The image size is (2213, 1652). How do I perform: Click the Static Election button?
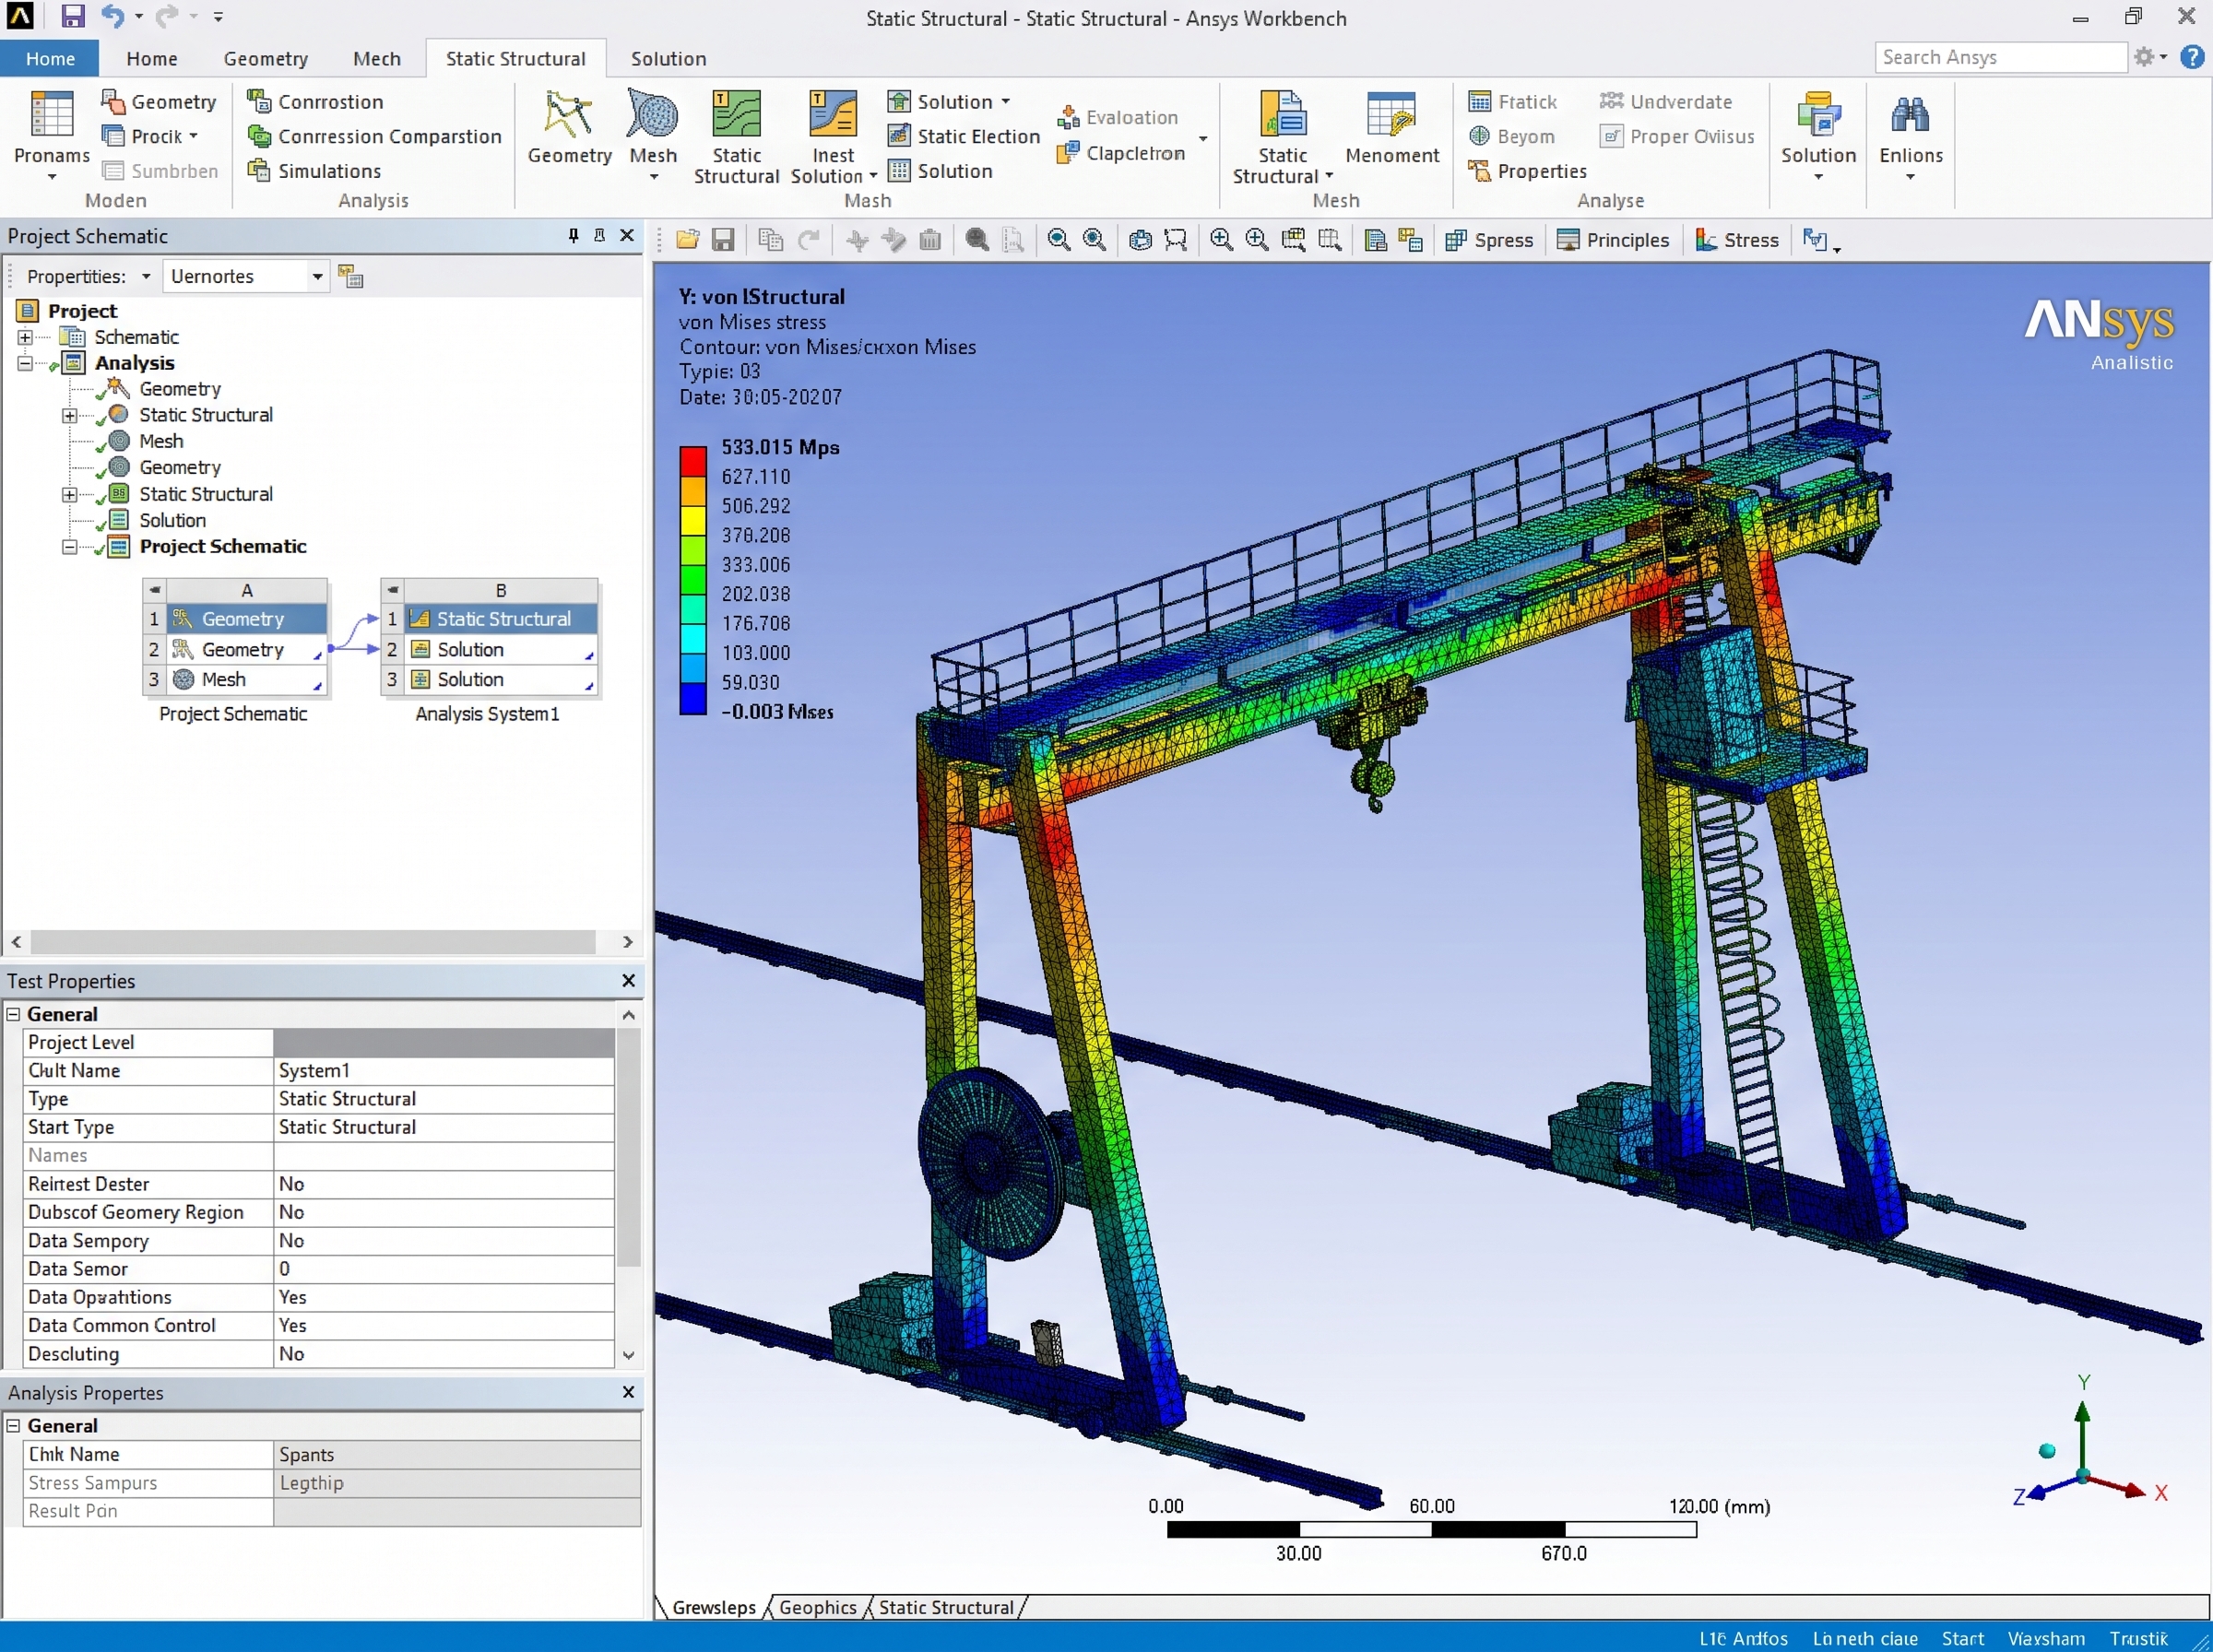(x=964, y=136)
